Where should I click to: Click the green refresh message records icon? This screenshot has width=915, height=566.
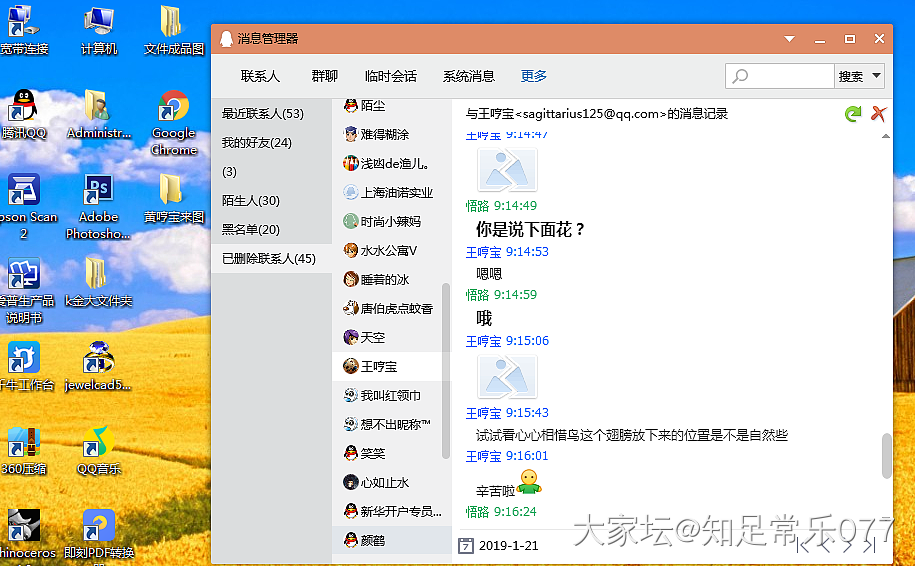pyautogui.click(x=853, y=114)
